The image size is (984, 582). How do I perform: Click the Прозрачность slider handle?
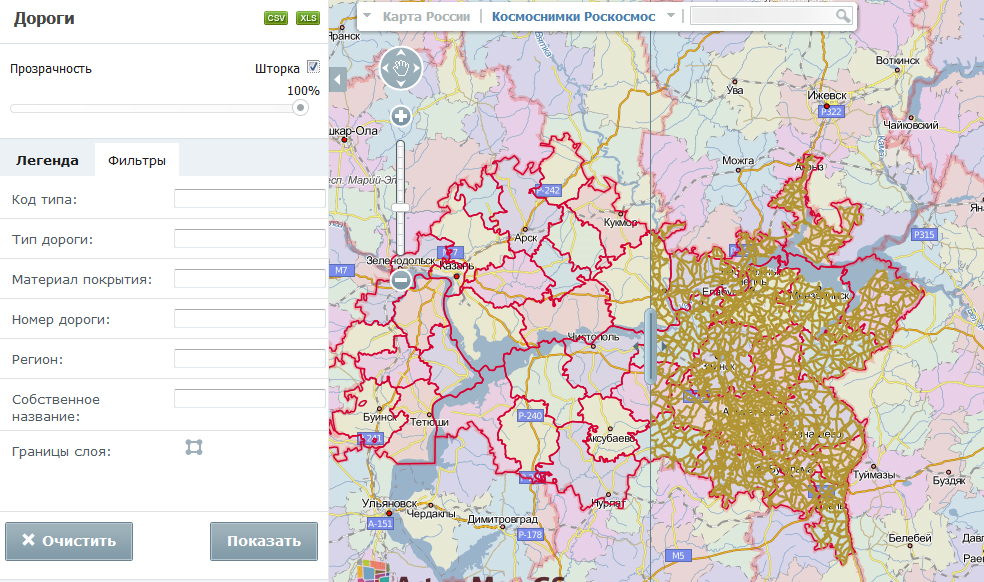click(301, 108)
